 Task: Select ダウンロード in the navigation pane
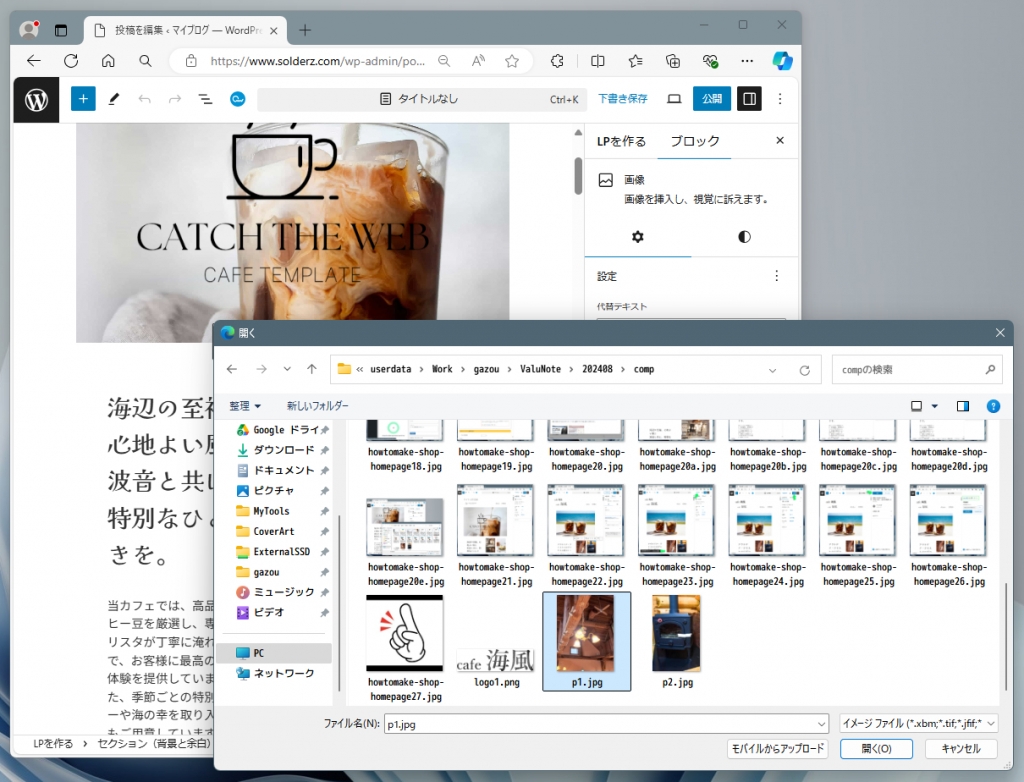tap(282, 450)
